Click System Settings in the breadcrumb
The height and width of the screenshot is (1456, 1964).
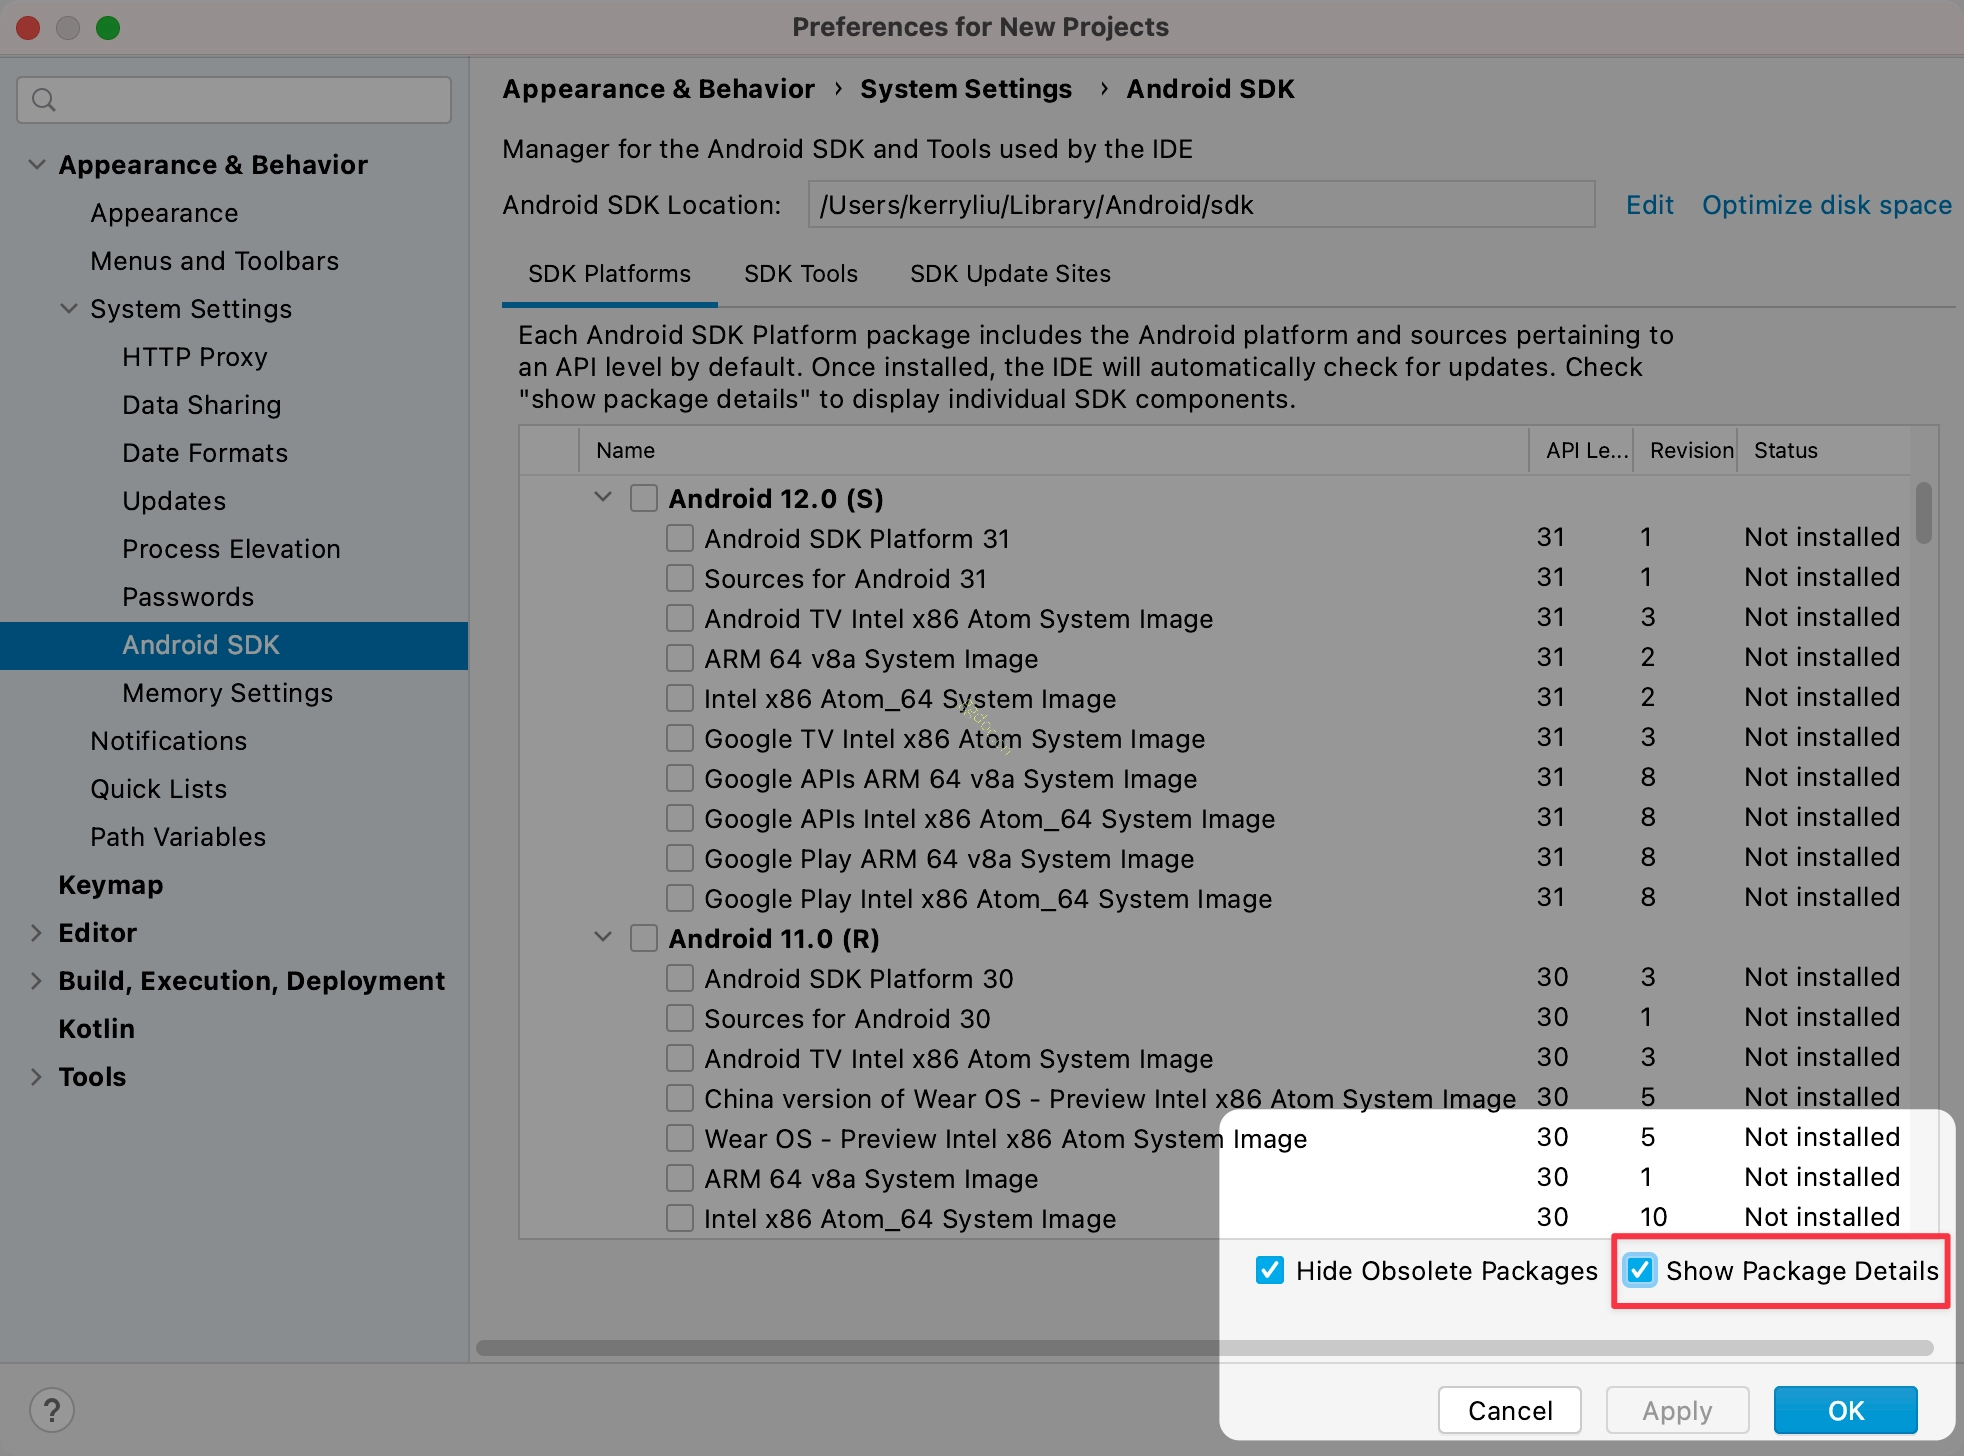966,89
